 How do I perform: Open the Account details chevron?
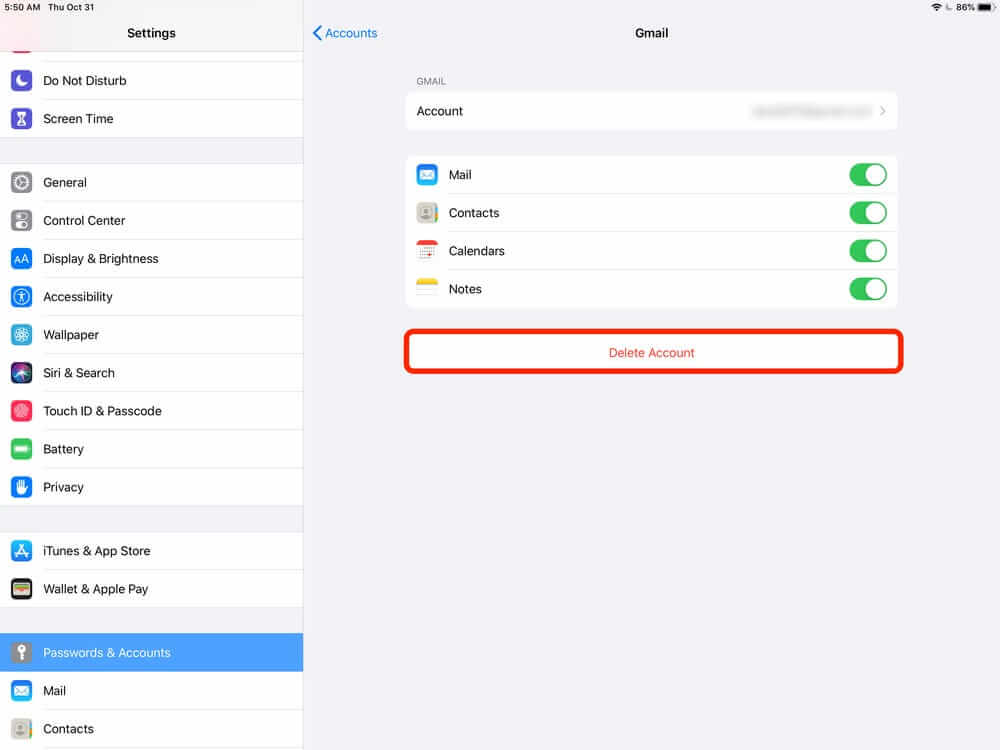point(882,112)
